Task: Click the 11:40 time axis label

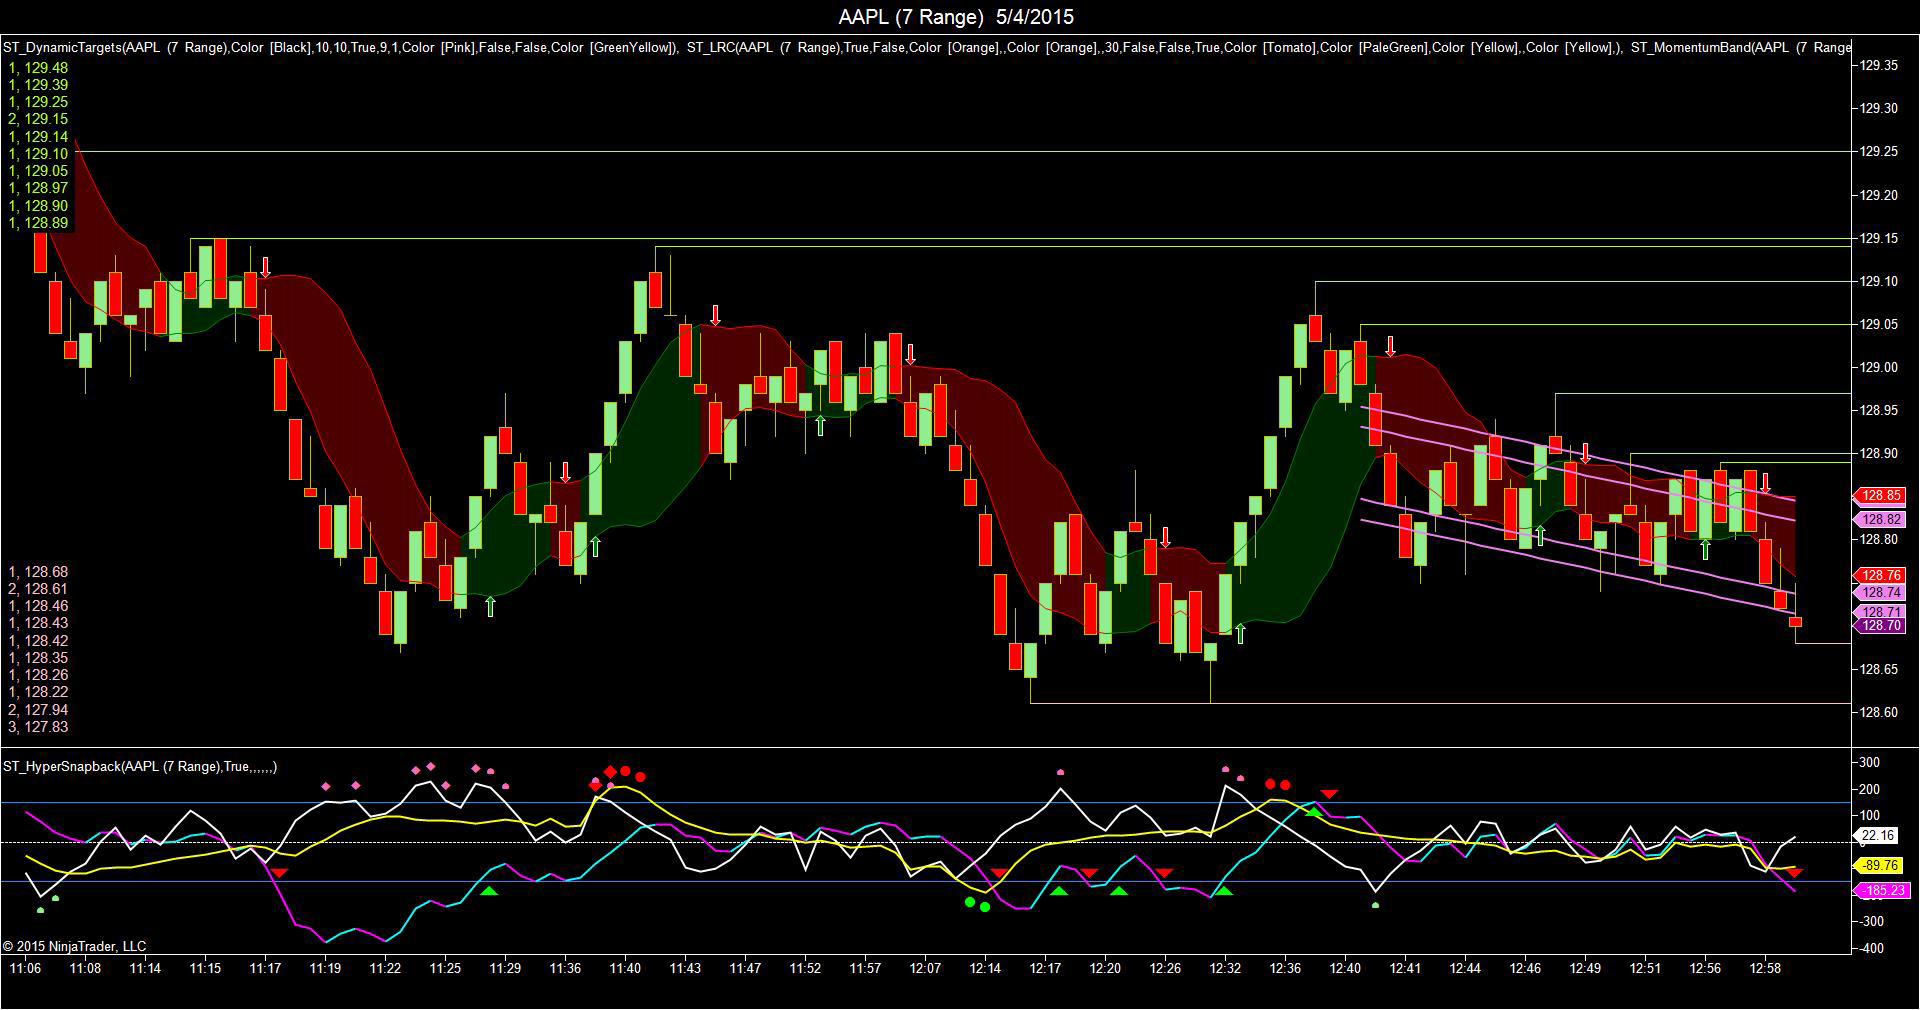Action: pyautogui.click(x=625, y=969)
